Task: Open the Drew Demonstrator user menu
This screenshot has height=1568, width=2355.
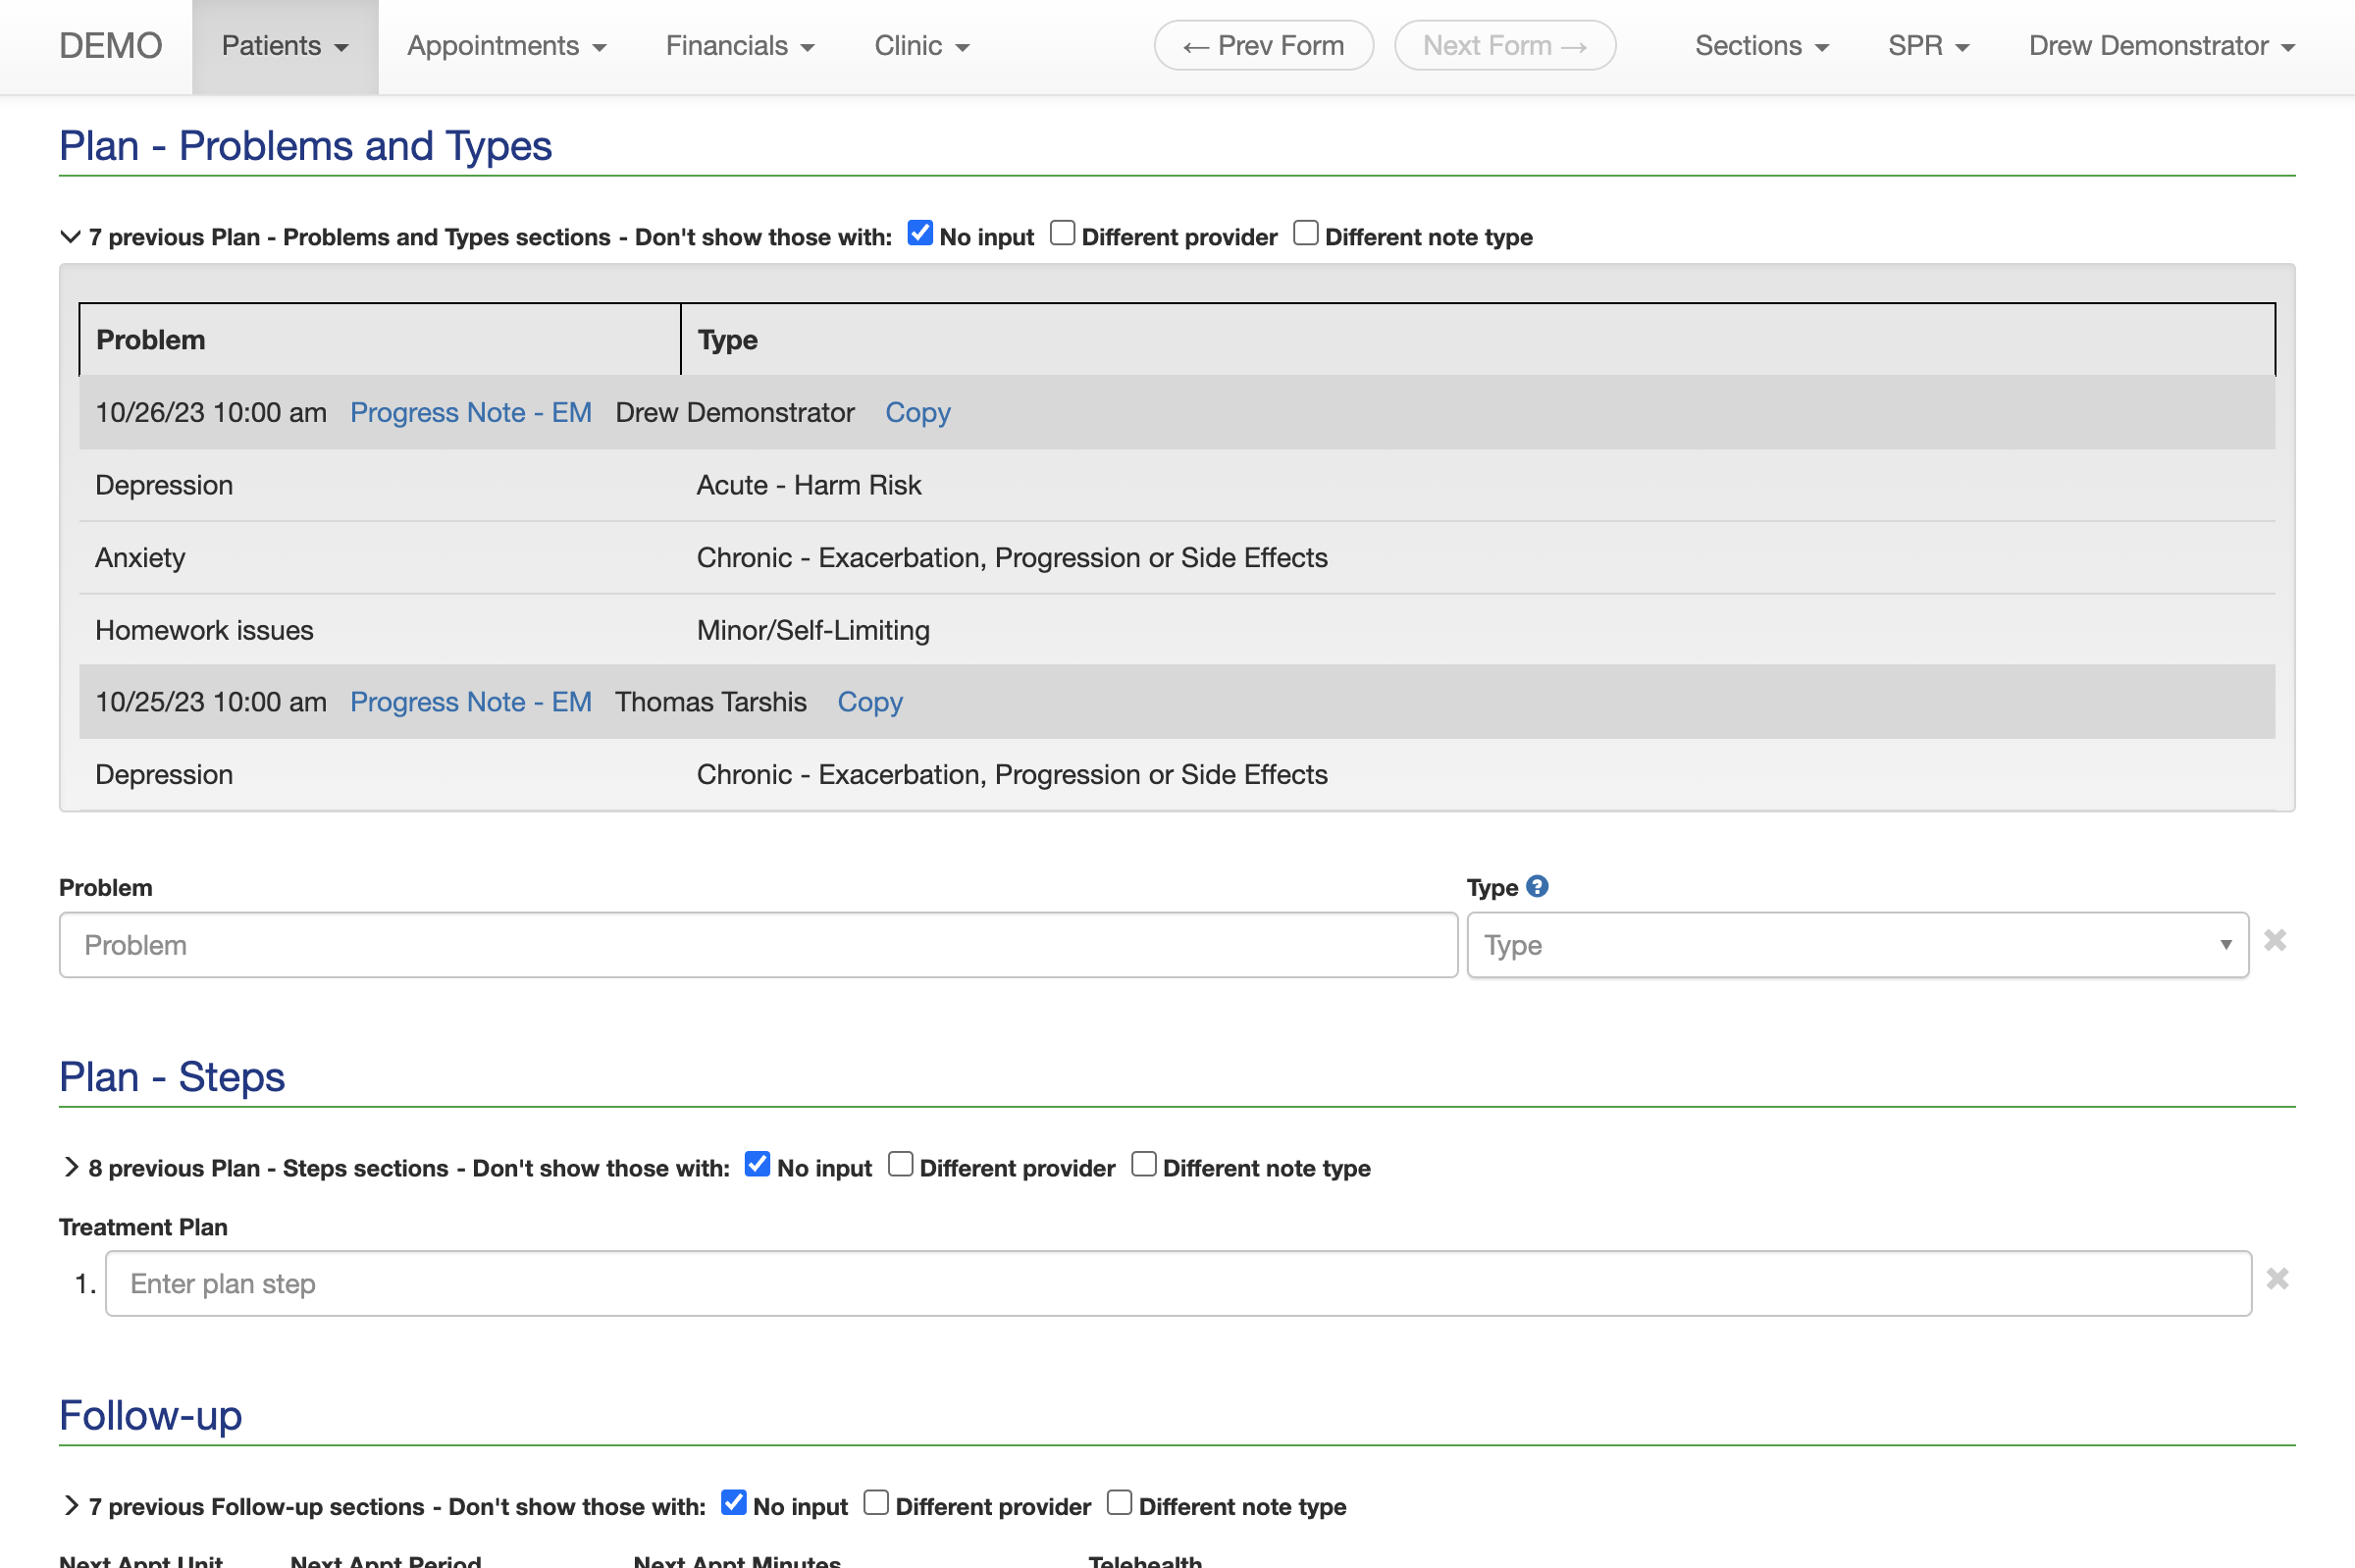Action: pos(2161,46)
